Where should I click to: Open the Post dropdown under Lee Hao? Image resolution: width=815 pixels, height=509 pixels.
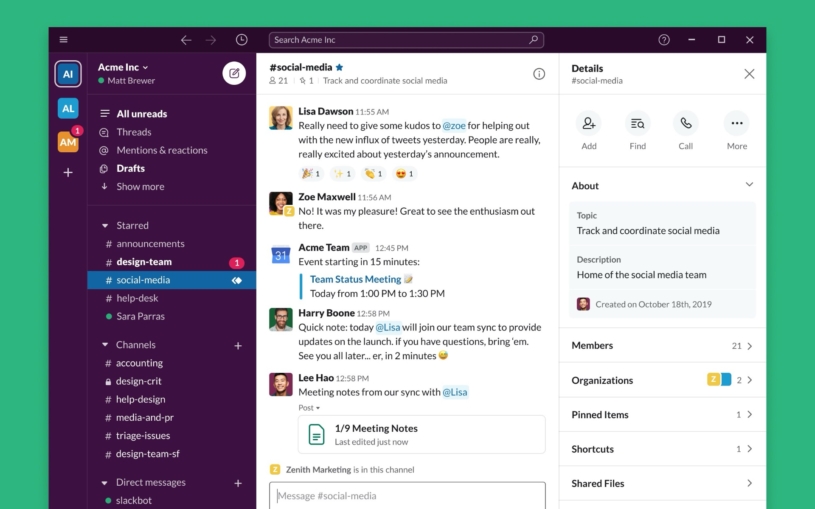[309, 408]
